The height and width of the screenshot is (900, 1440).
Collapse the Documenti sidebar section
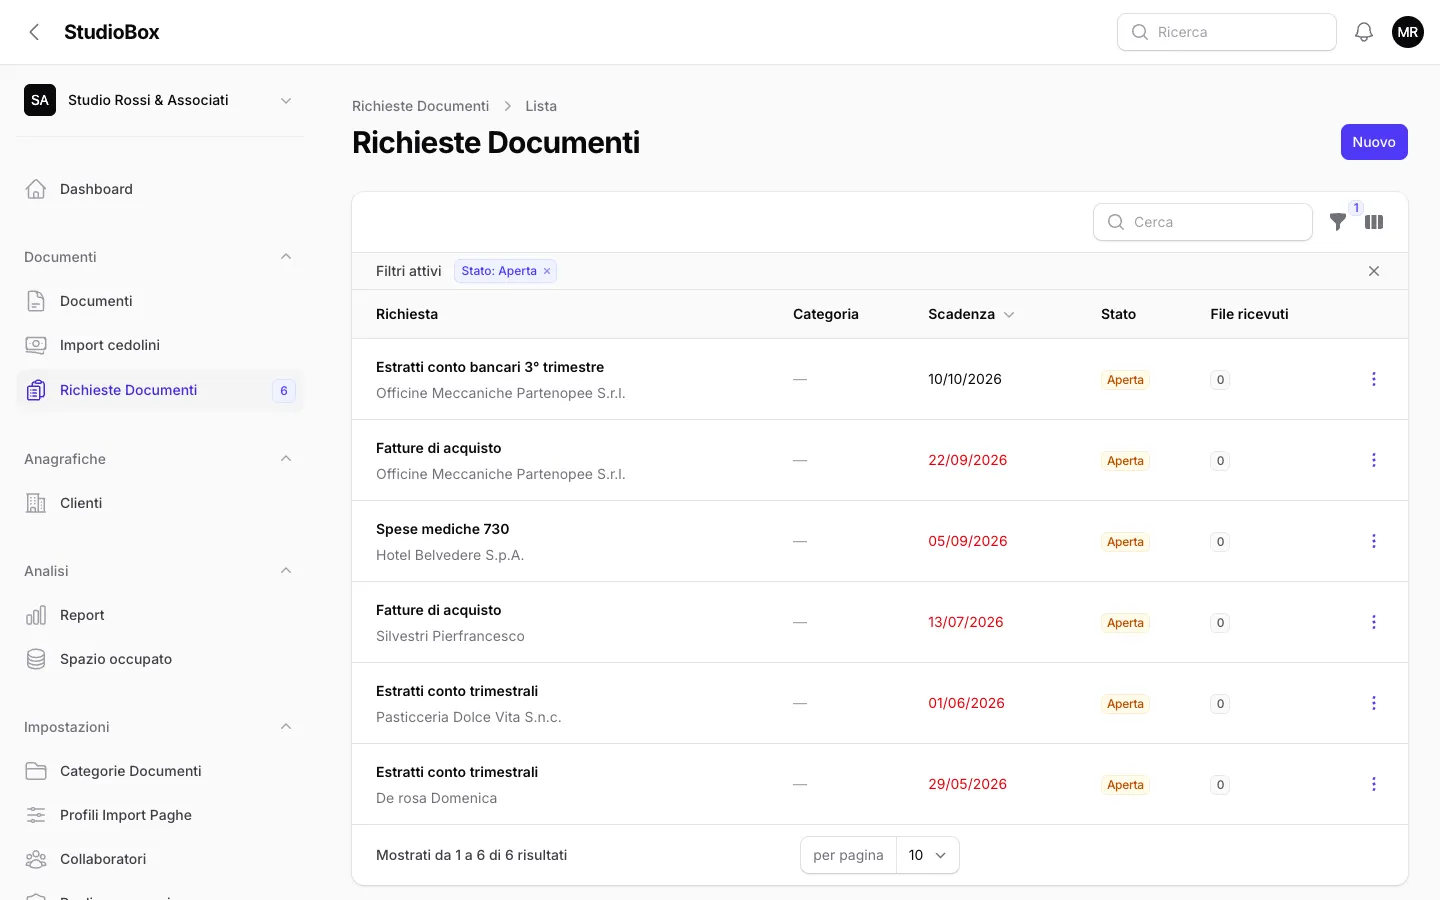(x=286, y=257)
